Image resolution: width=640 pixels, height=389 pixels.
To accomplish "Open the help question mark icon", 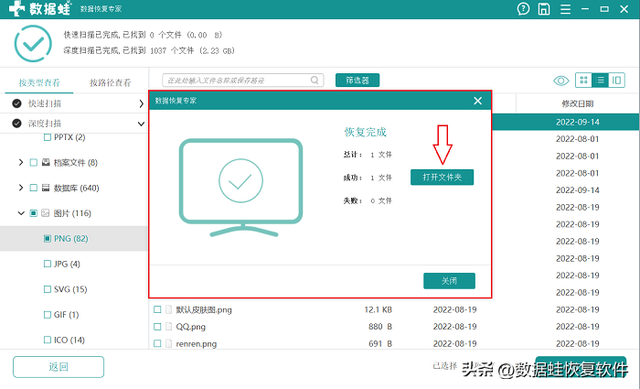I will coord(523,9).
